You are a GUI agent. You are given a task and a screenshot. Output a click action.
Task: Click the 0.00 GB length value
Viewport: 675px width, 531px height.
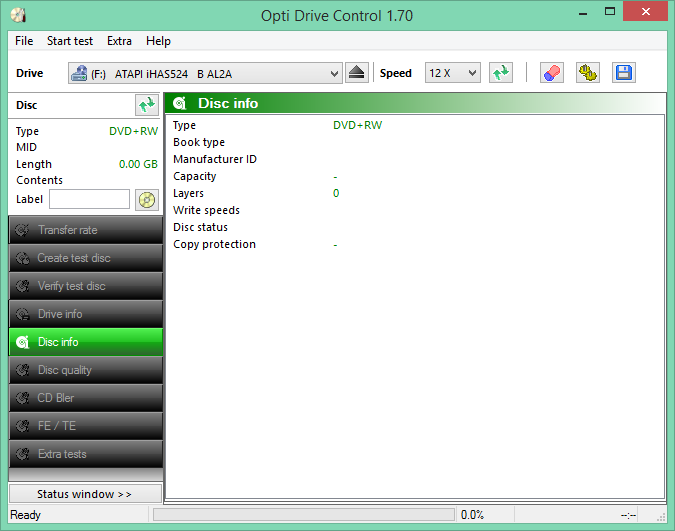pos(138,164)
